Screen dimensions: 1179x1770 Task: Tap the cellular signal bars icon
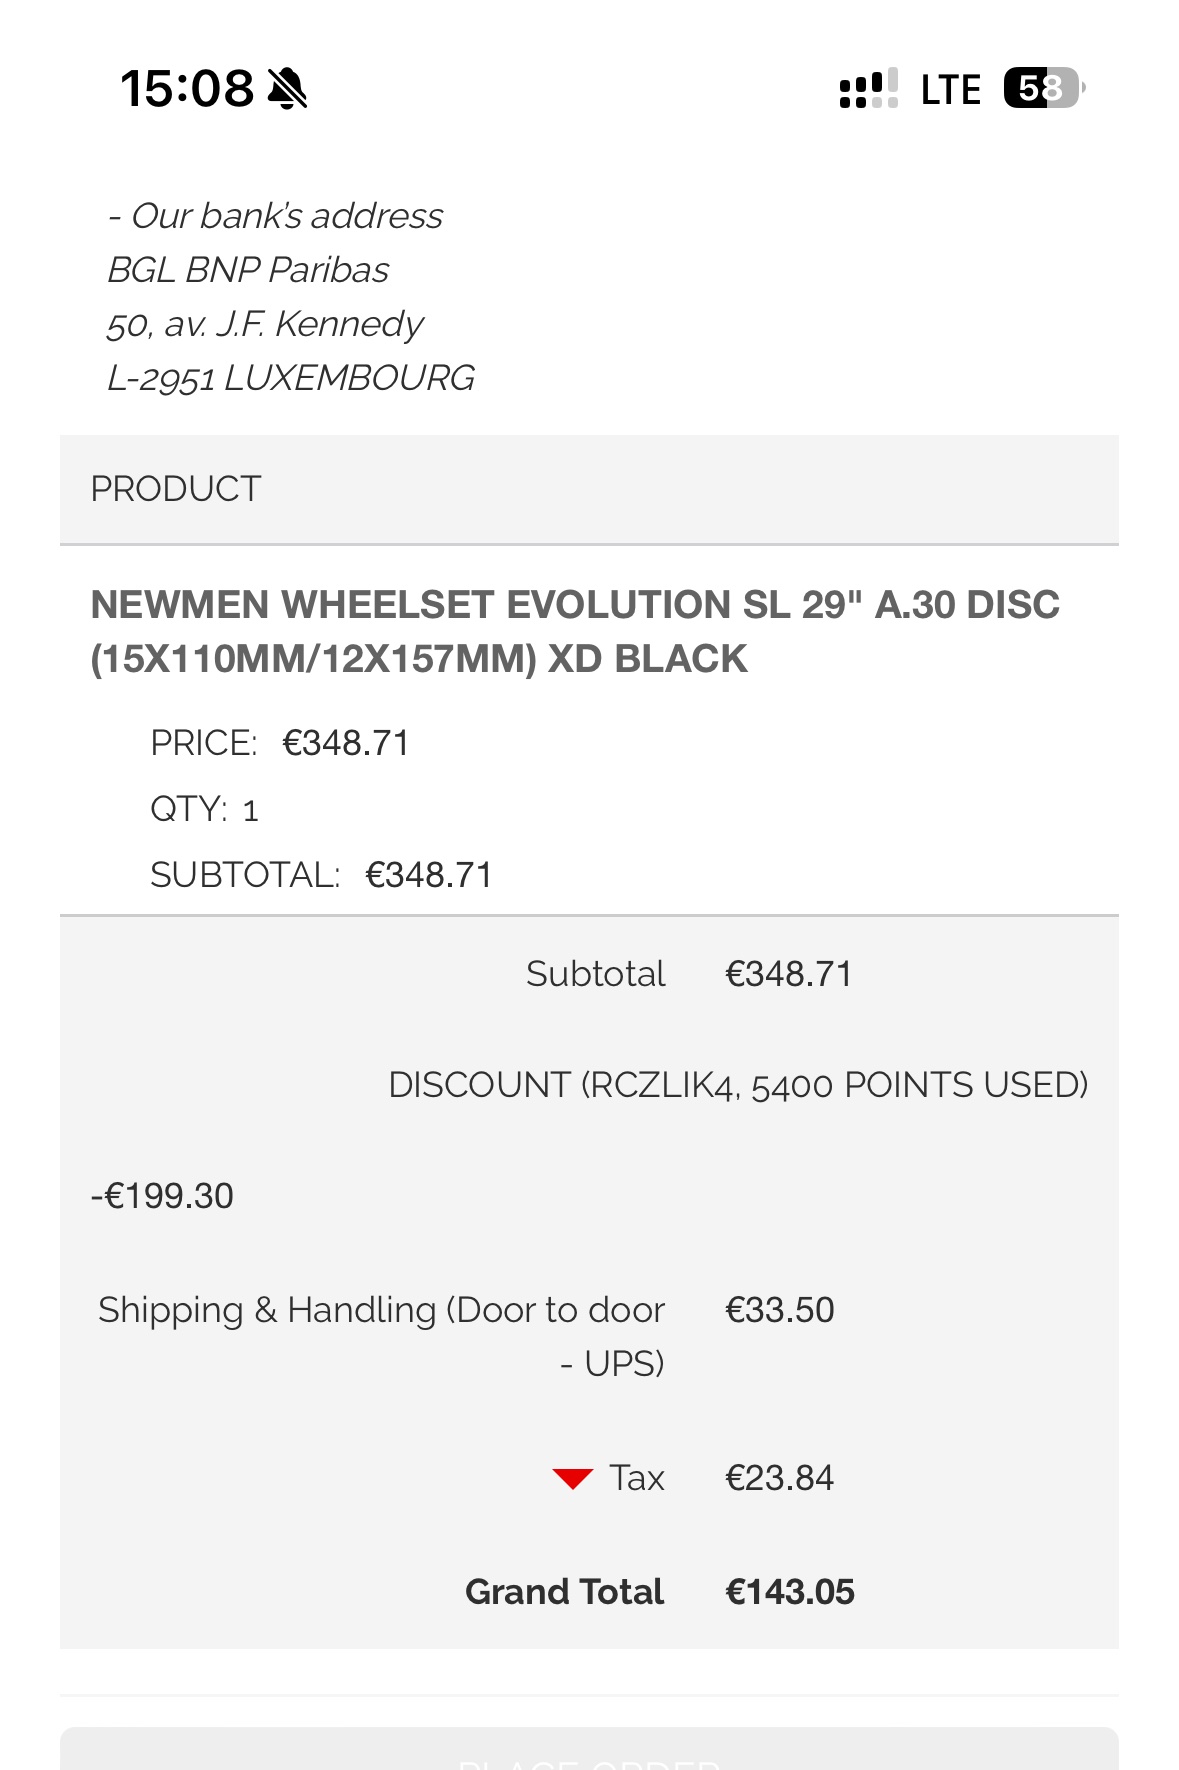click(x=868, y=89)
